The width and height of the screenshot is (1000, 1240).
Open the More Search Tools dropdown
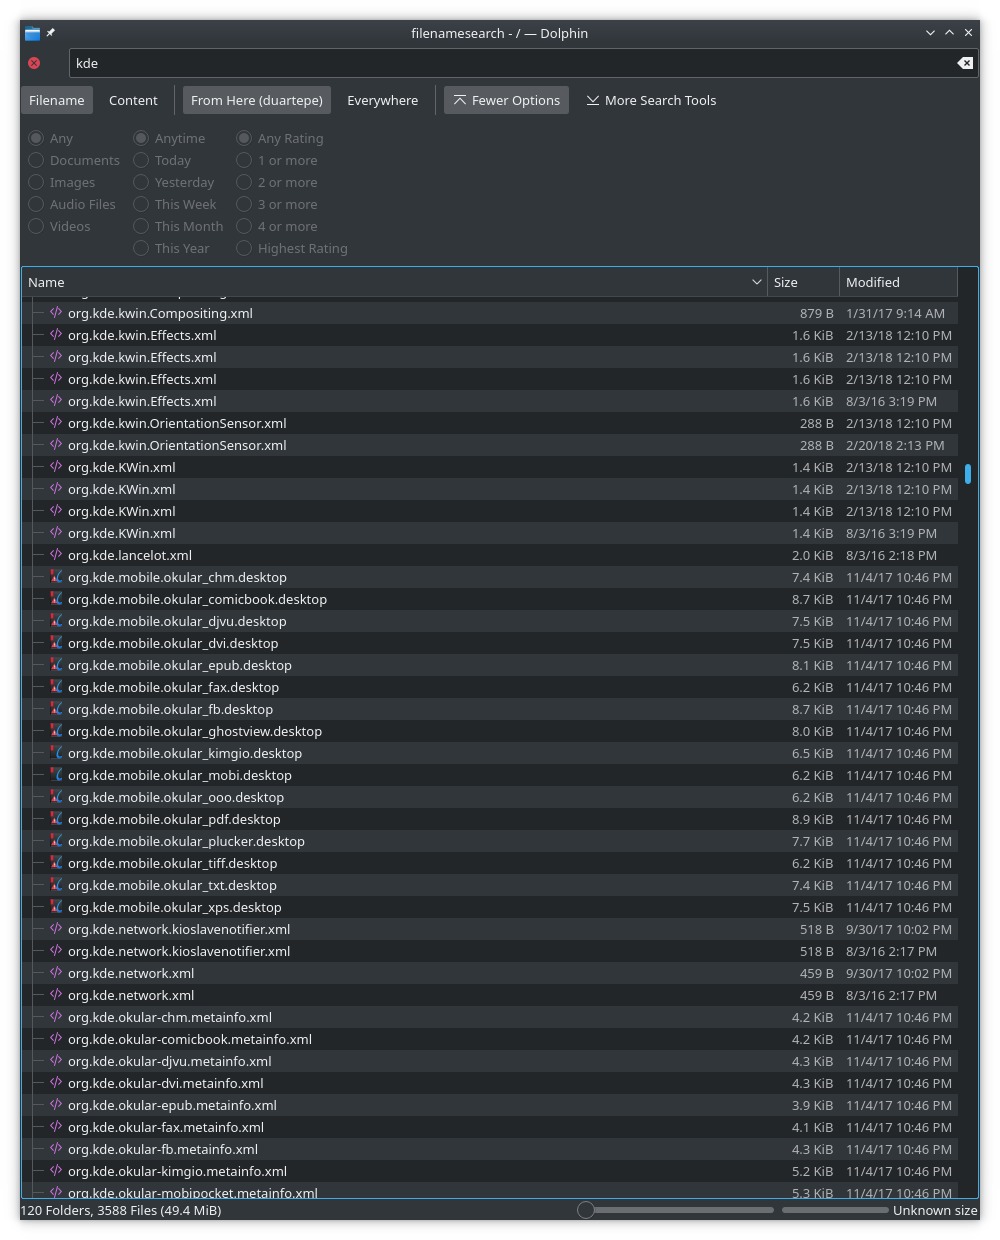click(651, 100)
